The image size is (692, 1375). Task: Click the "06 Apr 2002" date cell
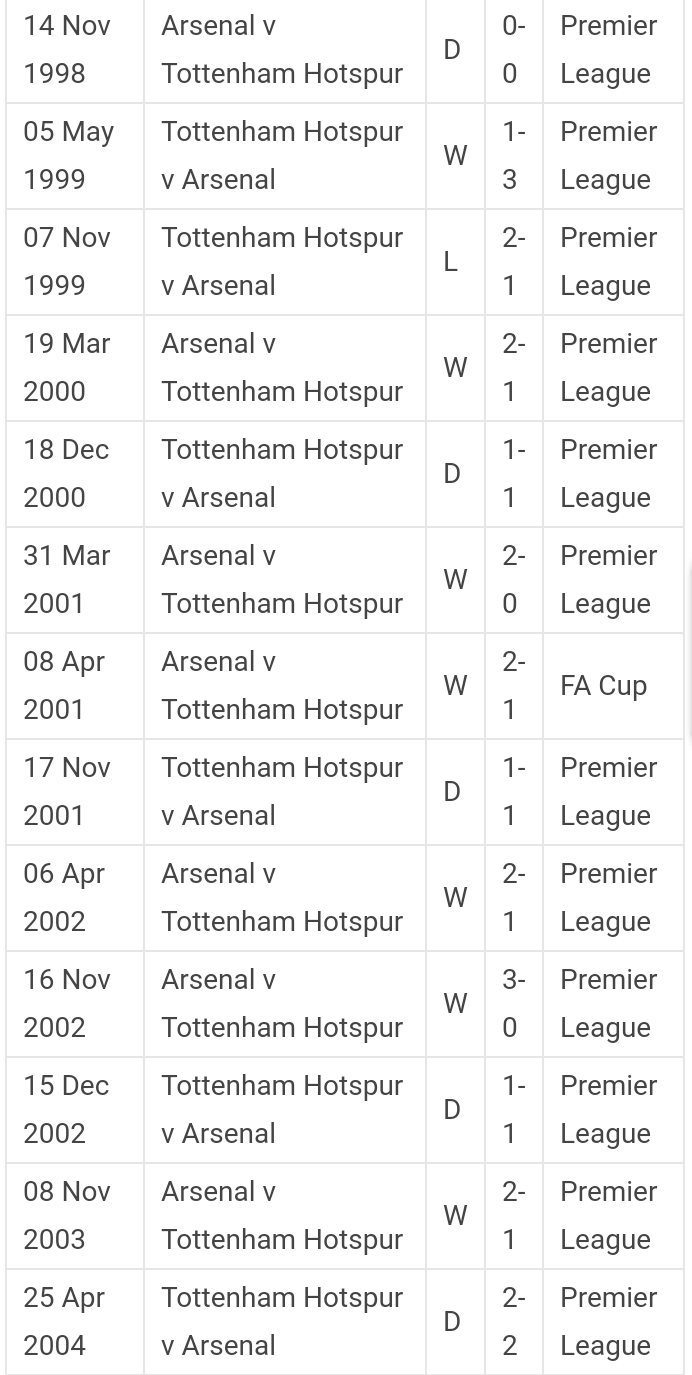64,898
